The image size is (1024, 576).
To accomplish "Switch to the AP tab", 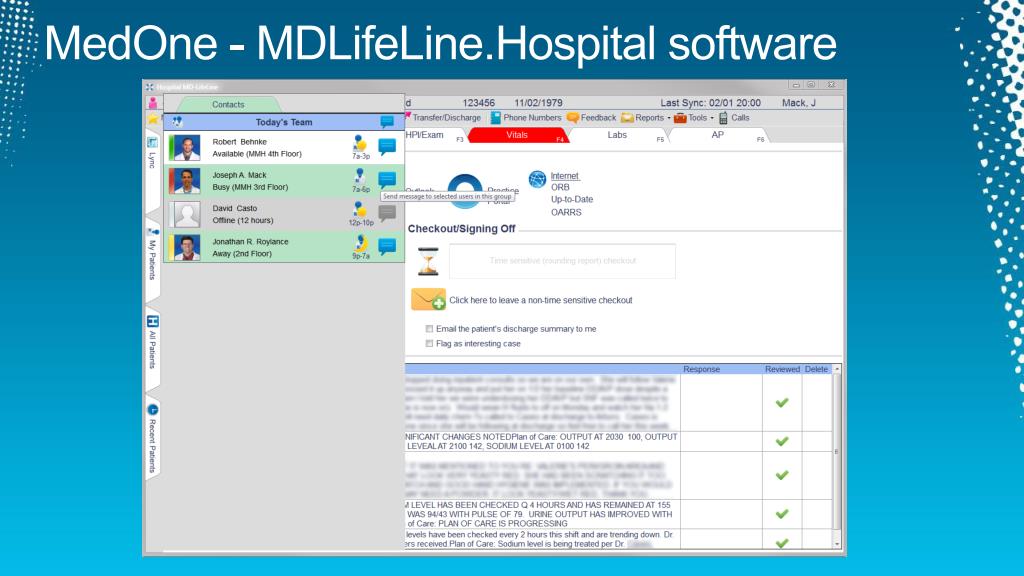I will tap(718, 135).
